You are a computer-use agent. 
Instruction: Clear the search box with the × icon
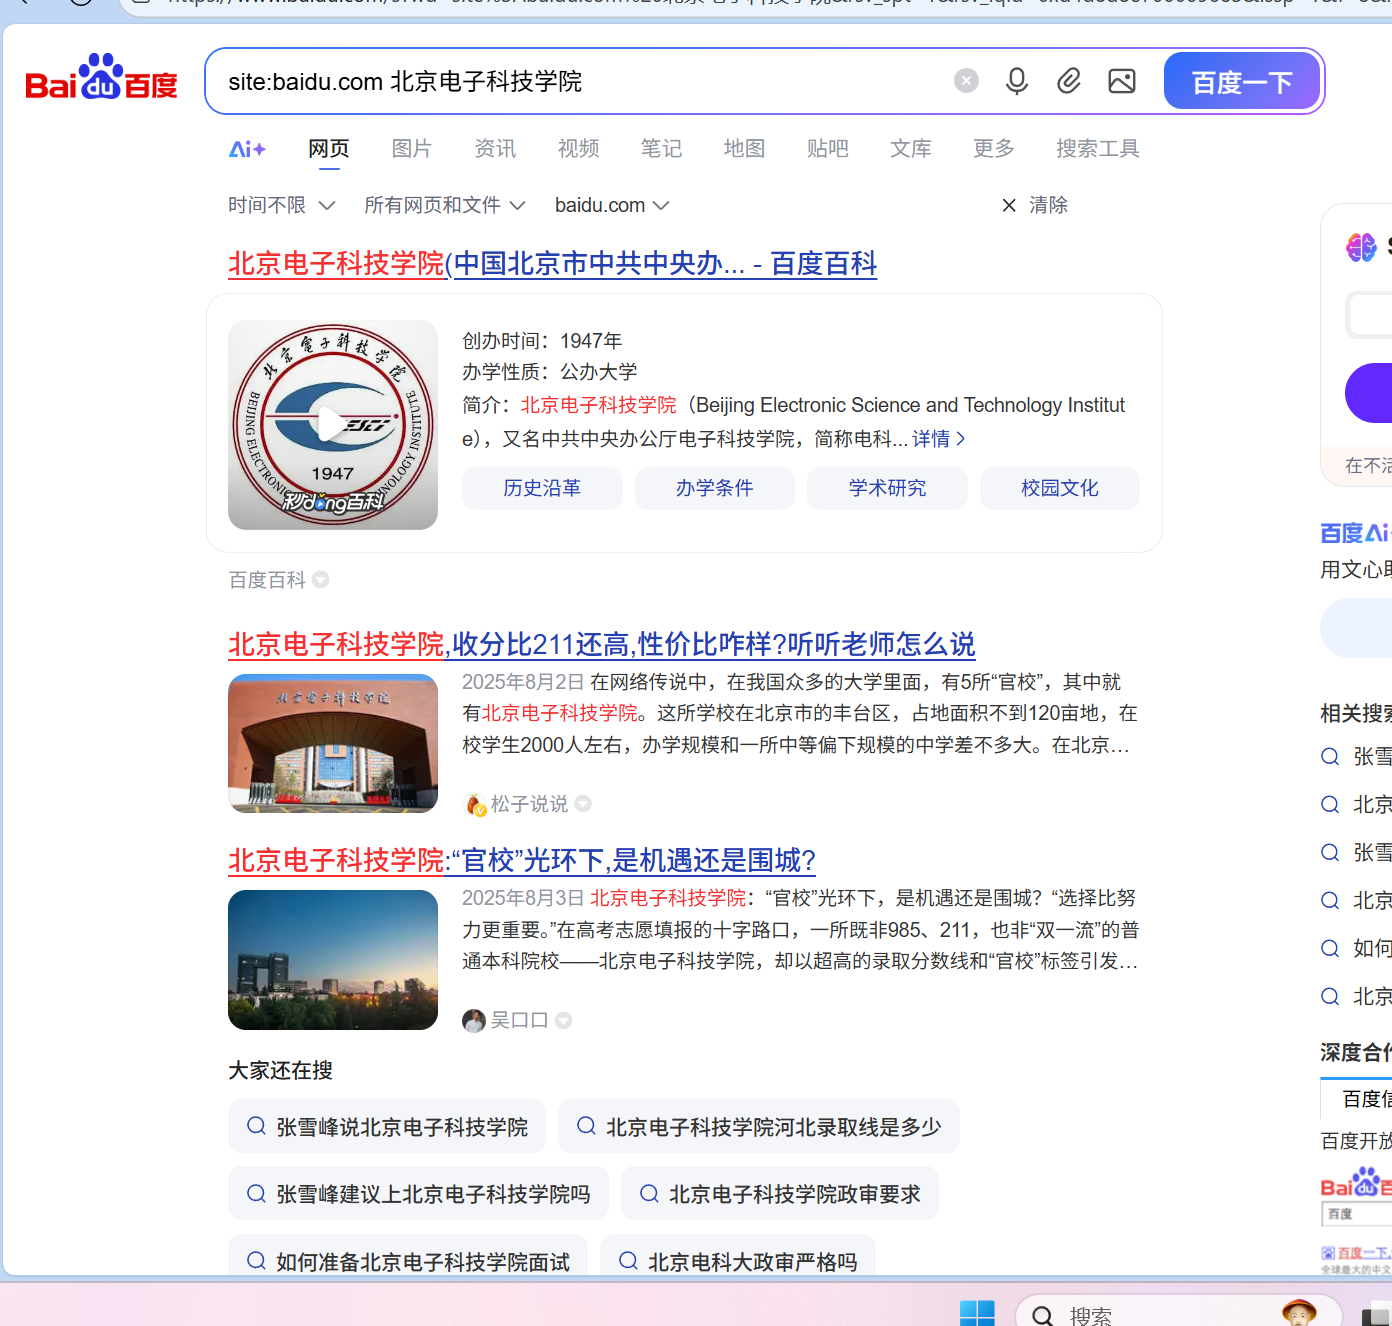tap(965, 81)
